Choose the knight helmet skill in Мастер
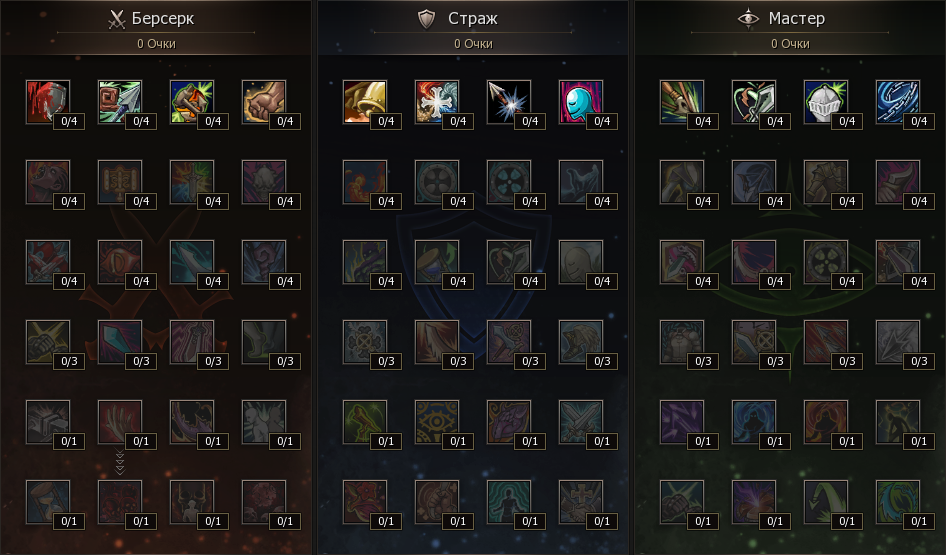This screenshot has width=946, height=555. 825,102
